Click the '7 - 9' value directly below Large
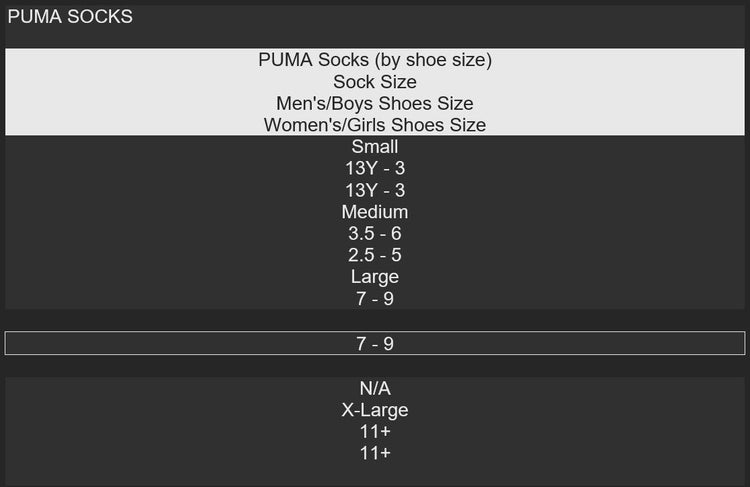Screen dimensions: 750x487 (x=375, y=298)
